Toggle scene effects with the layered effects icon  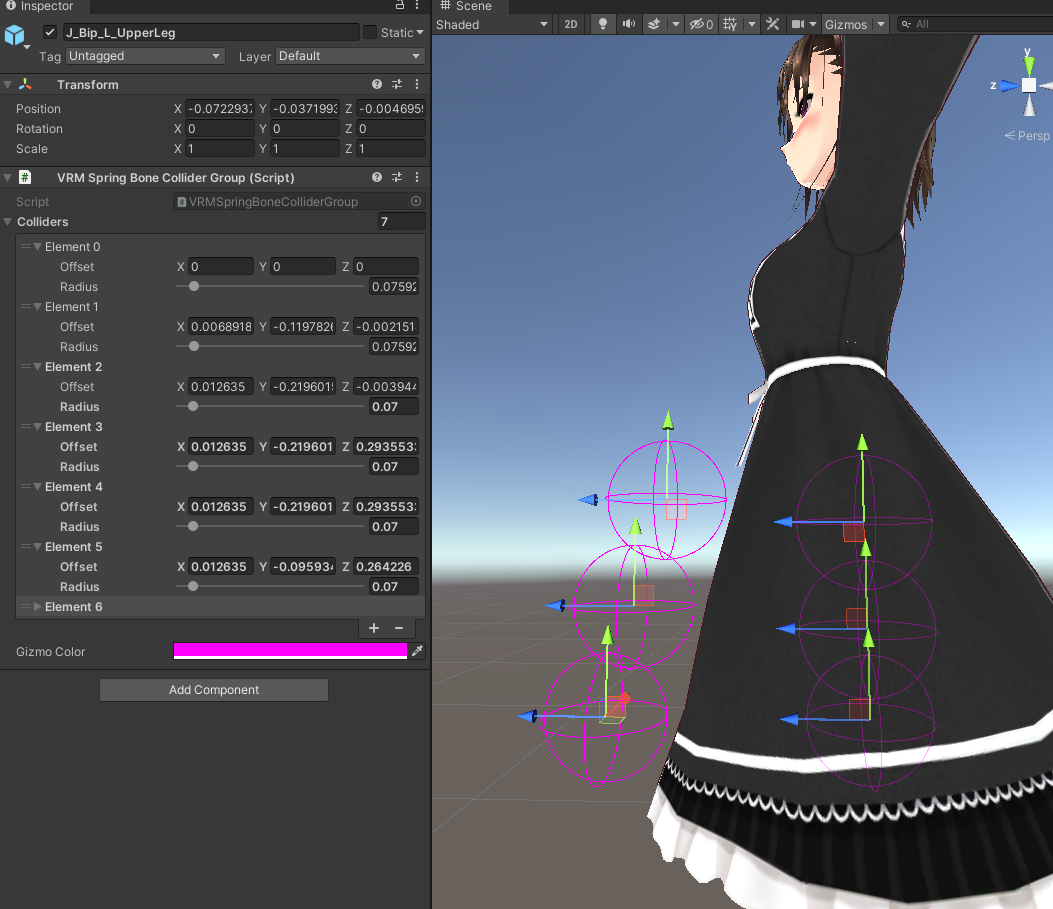pos(654,24)
